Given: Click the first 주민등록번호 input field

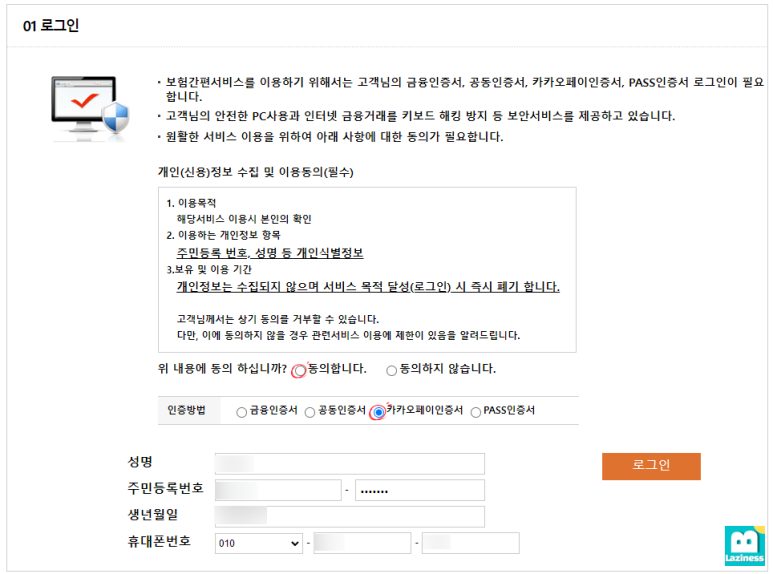Looking at the screenshot, I should [x=278, y=490].
